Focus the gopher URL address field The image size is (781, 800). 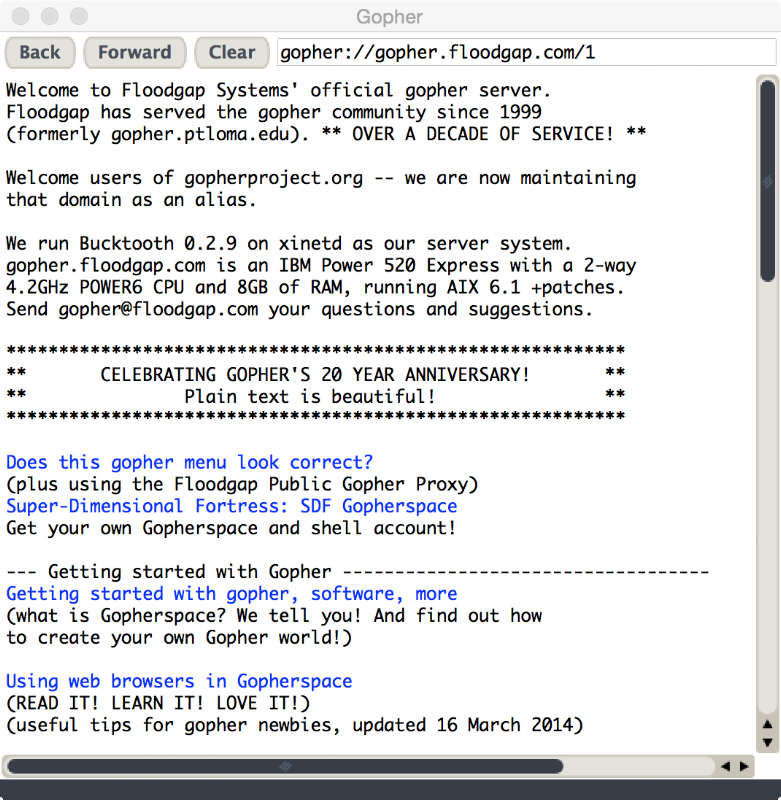point(526,52)
